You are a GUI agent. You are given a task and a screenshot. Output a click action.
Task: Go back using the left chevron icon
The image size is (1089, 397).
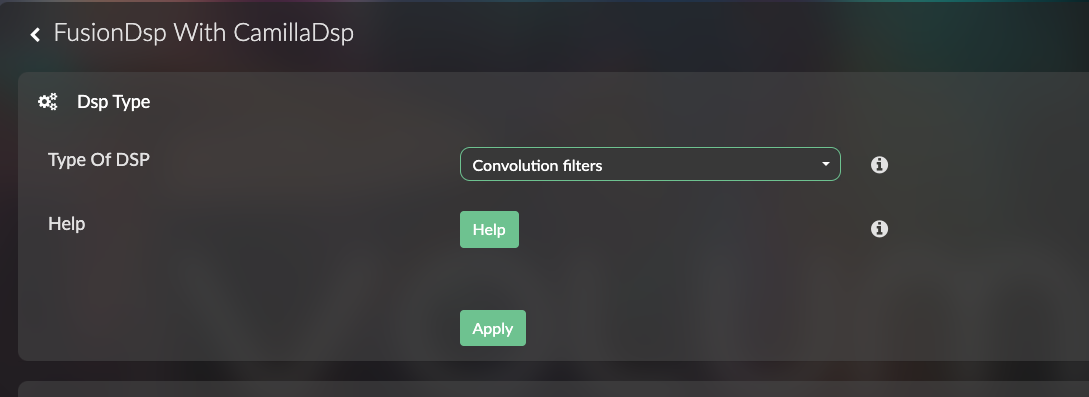35,34
